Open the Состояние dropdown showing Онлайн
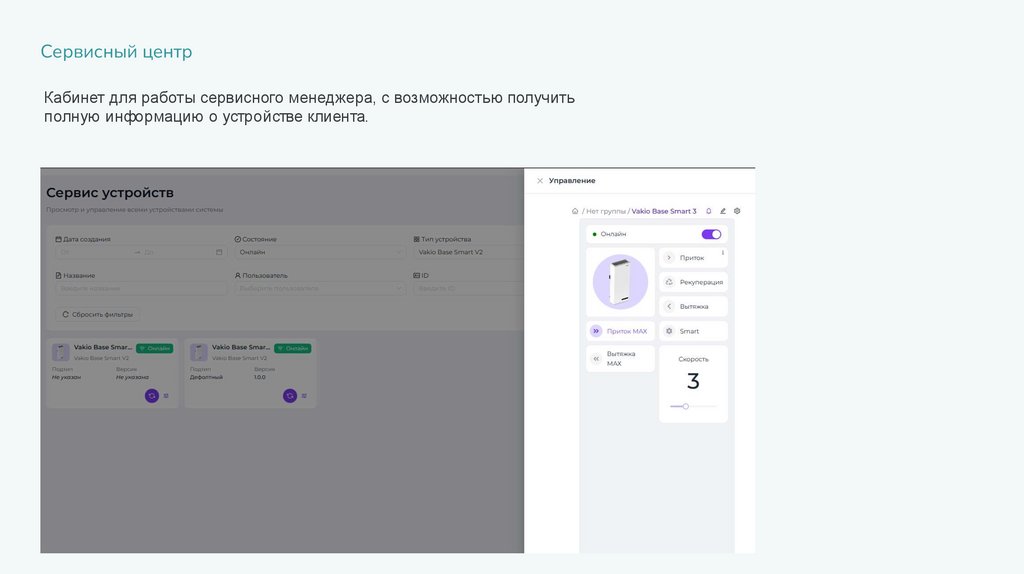Image resolution: width=1024 pixels, height=574 pixels. 320,252
